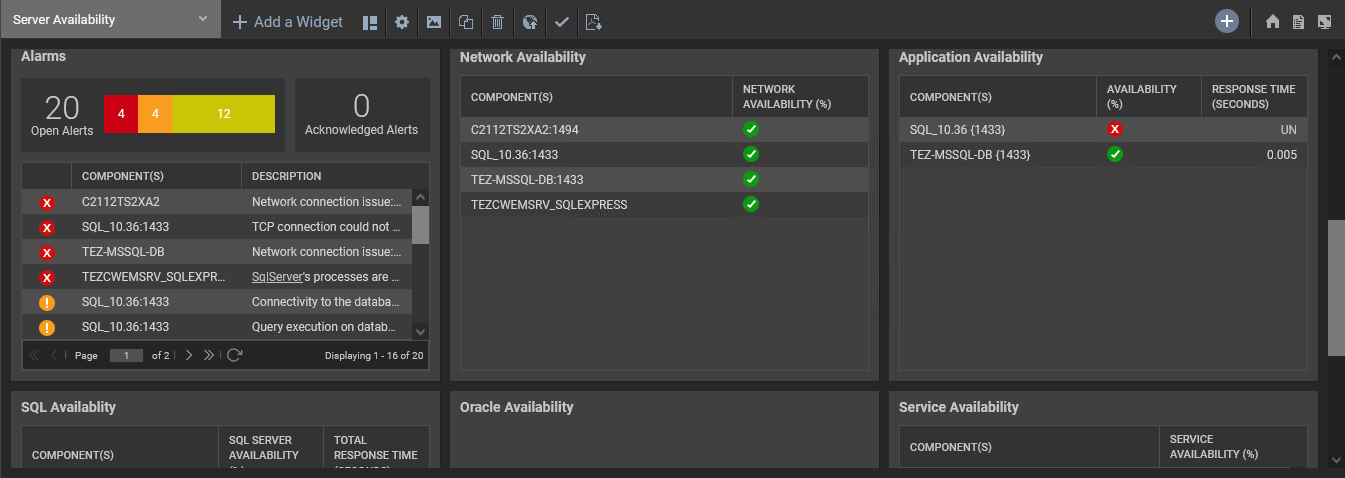Click the fullscreen monitor icon
Screen dimensions: 1345x478
coord(1324,22)
